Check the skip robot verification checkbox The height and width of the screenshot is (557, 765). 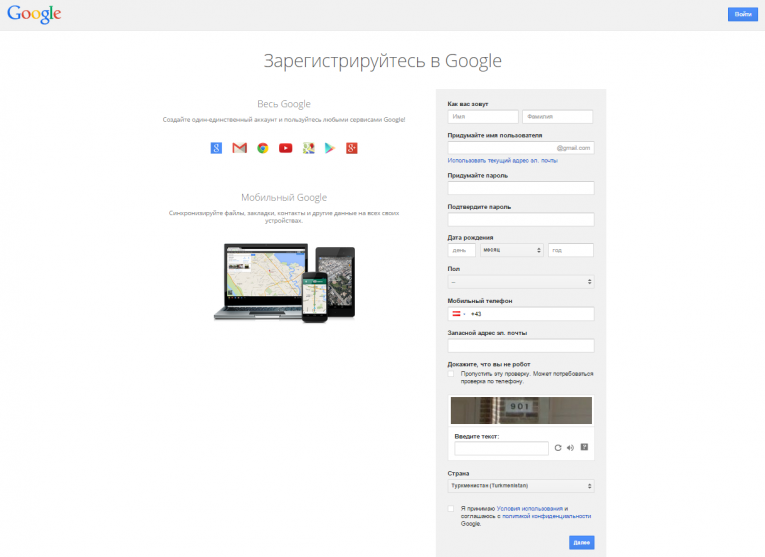(451, 374)
